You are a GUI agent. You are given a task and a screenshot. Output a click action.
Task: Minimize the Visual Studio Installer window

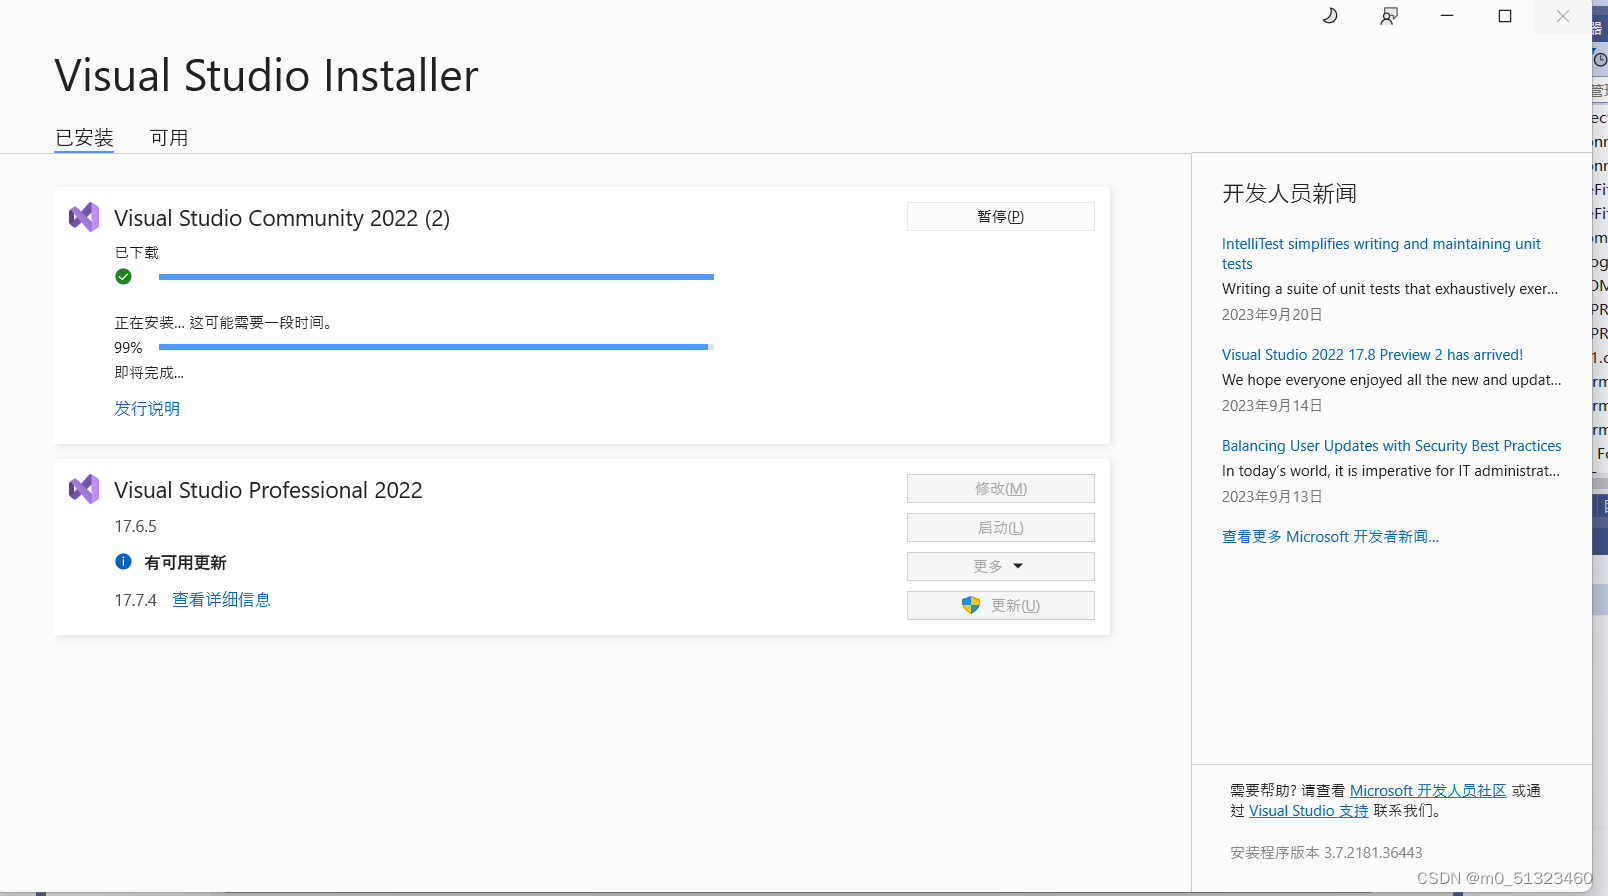click(x=1447, y=16)
